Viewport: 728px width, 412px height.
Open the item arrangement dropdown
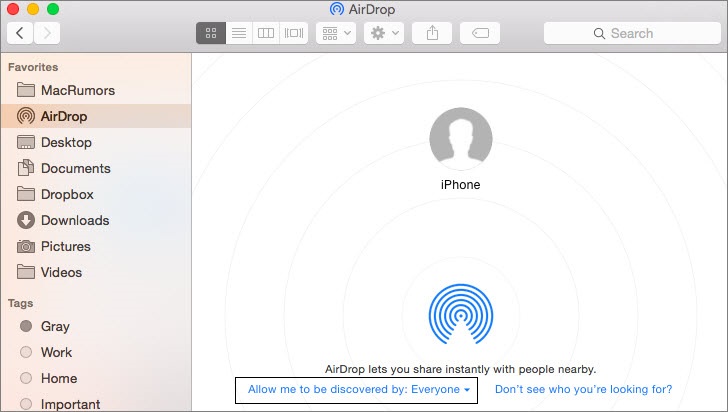336,33
